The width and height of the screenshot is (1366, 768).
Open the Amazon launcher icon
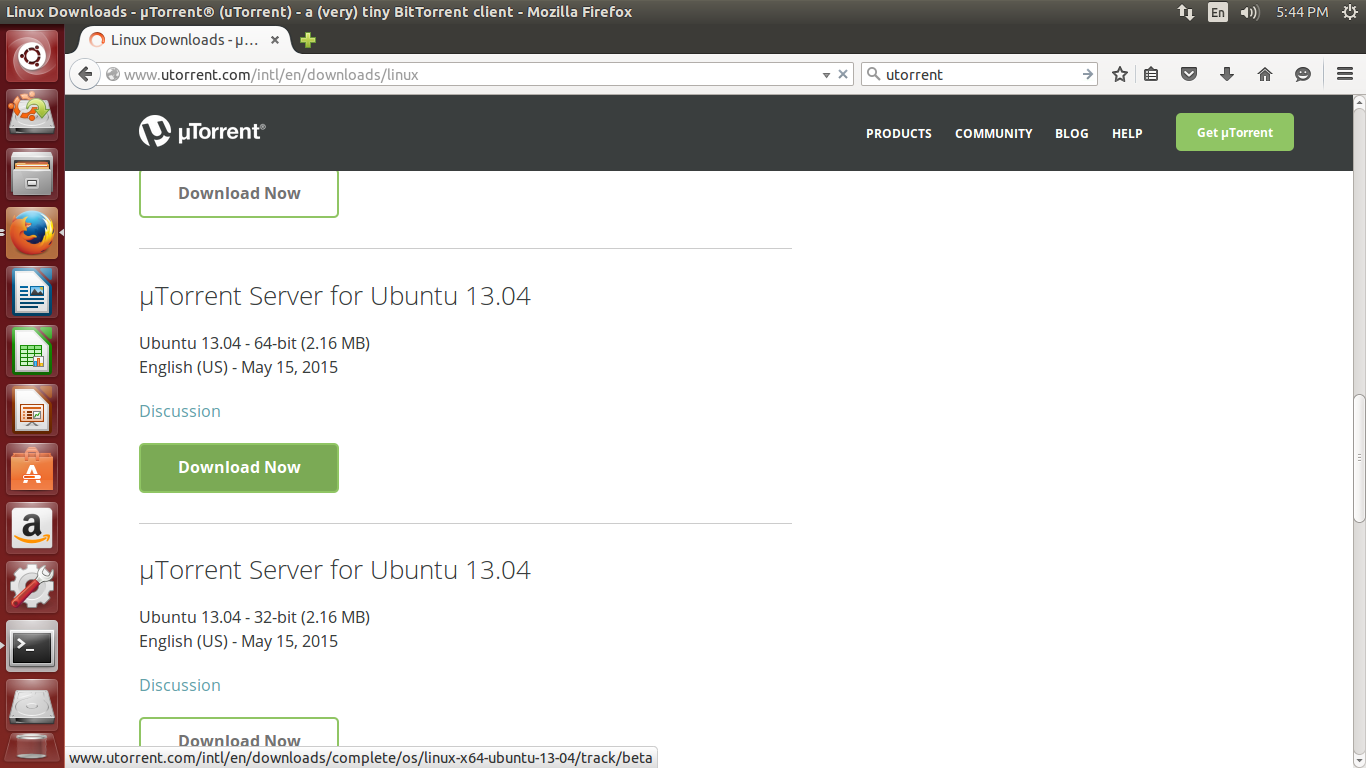(32, 528)
